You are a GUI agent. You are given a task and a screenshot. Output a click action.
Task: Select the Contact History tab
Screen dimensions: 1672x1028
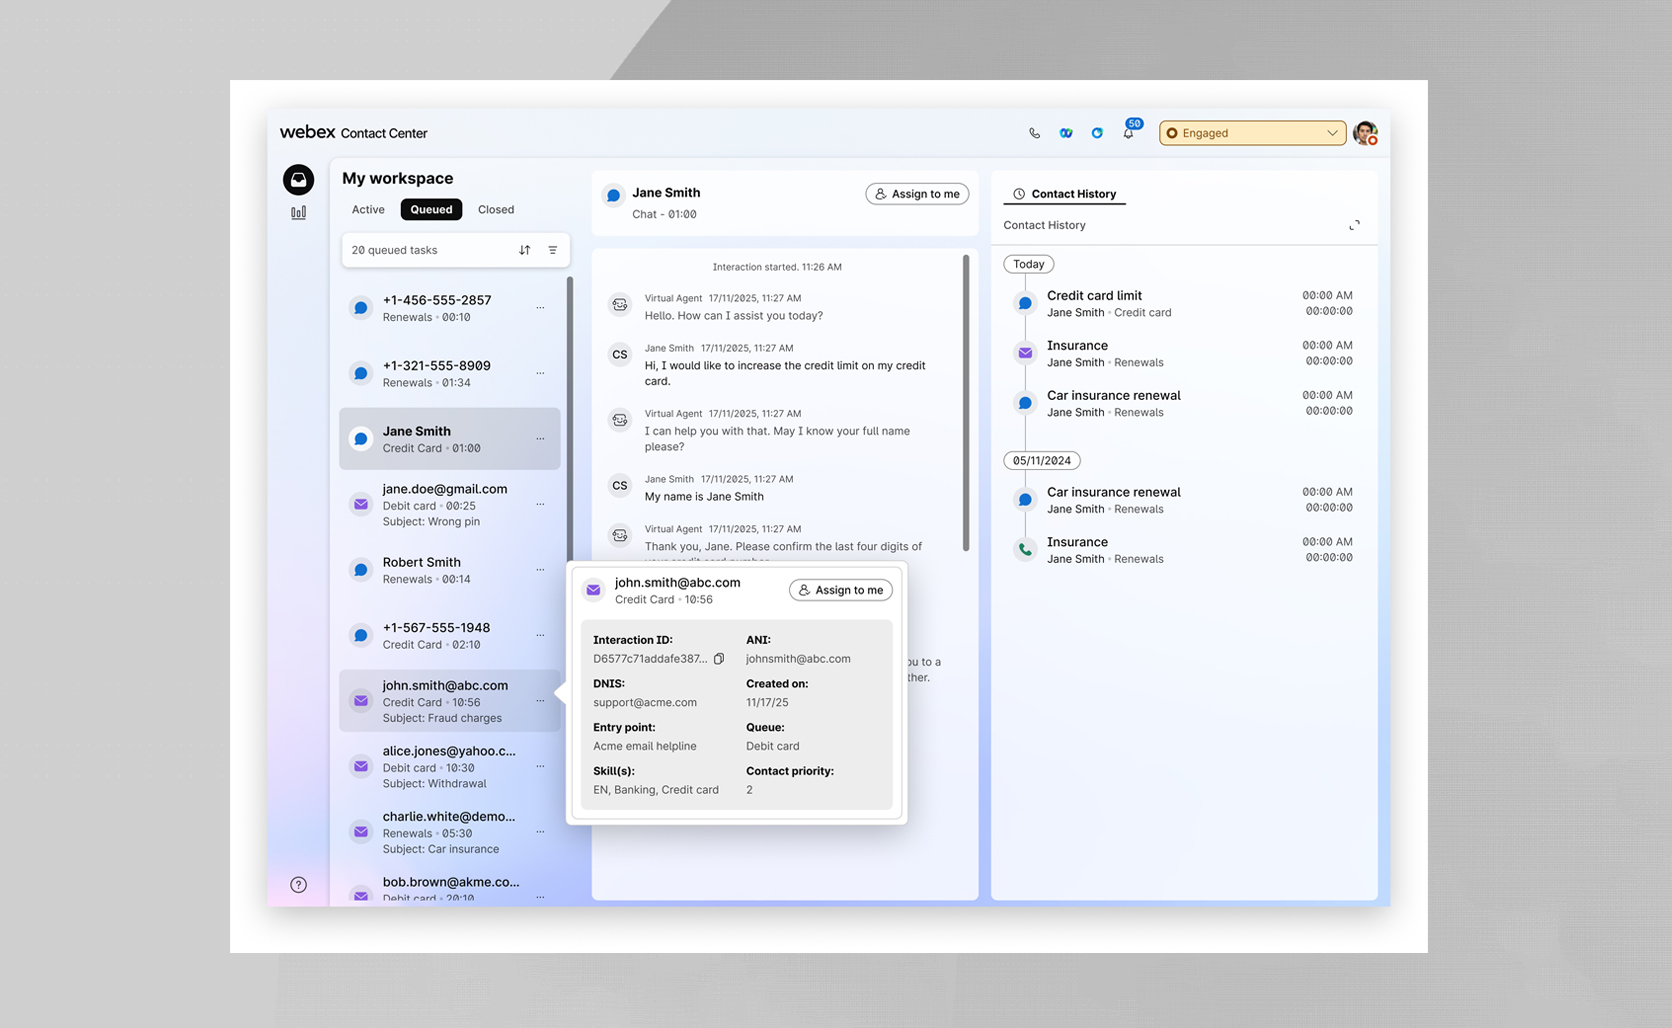click(1064, 194)
